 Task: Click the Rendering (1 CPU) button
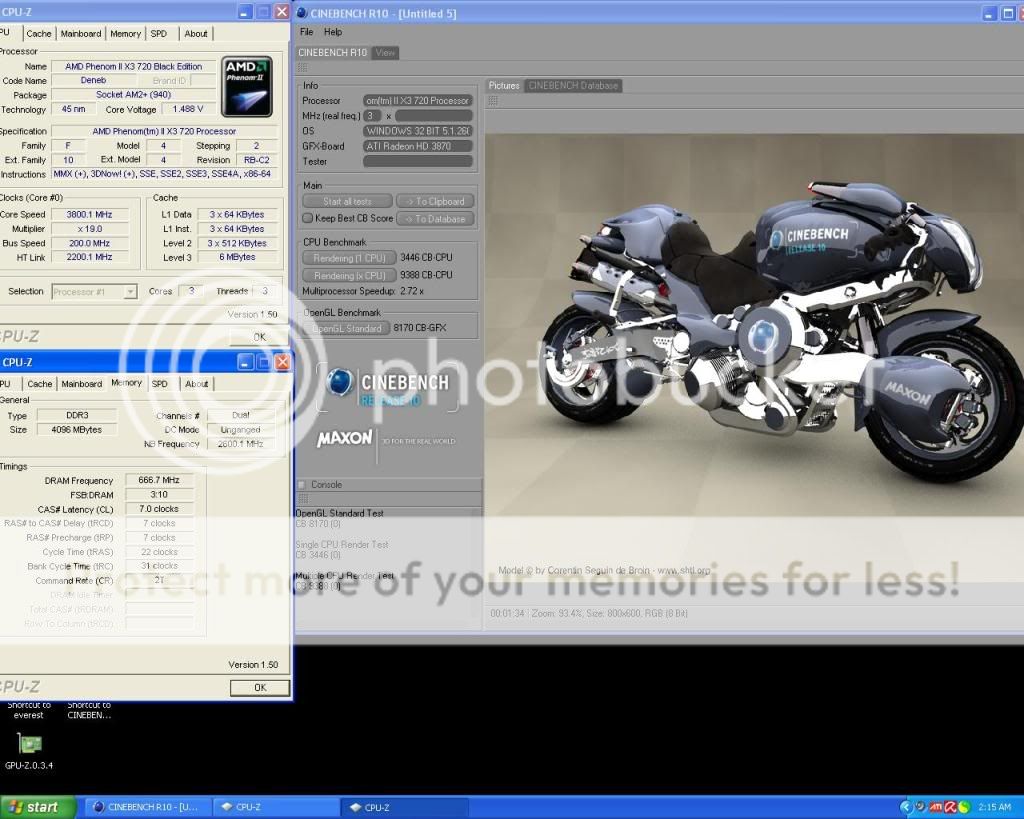(349, 258)
